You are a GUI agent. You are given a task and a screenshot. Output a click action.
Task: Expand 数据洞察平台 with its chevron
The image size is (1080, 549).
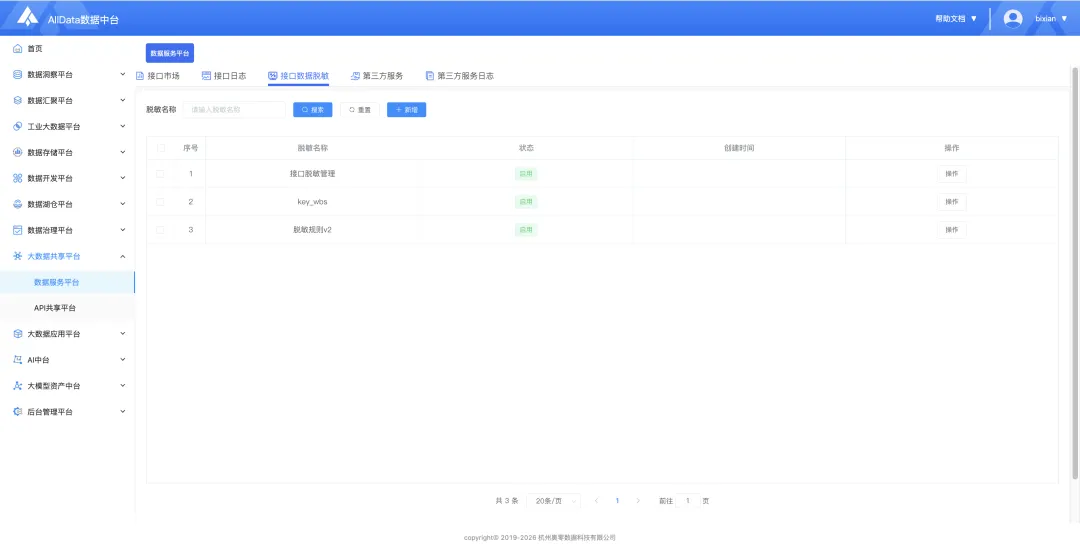coord(123,74)
